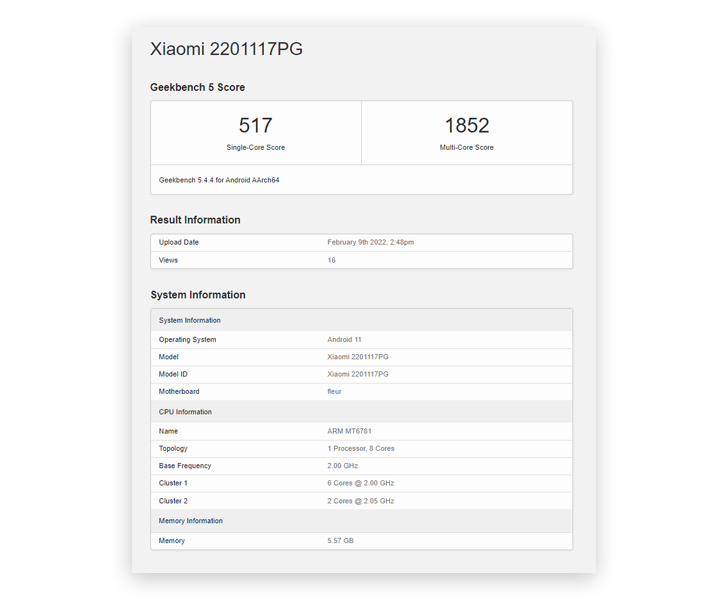Click the Model ID value in table

(x=358, y=374)
